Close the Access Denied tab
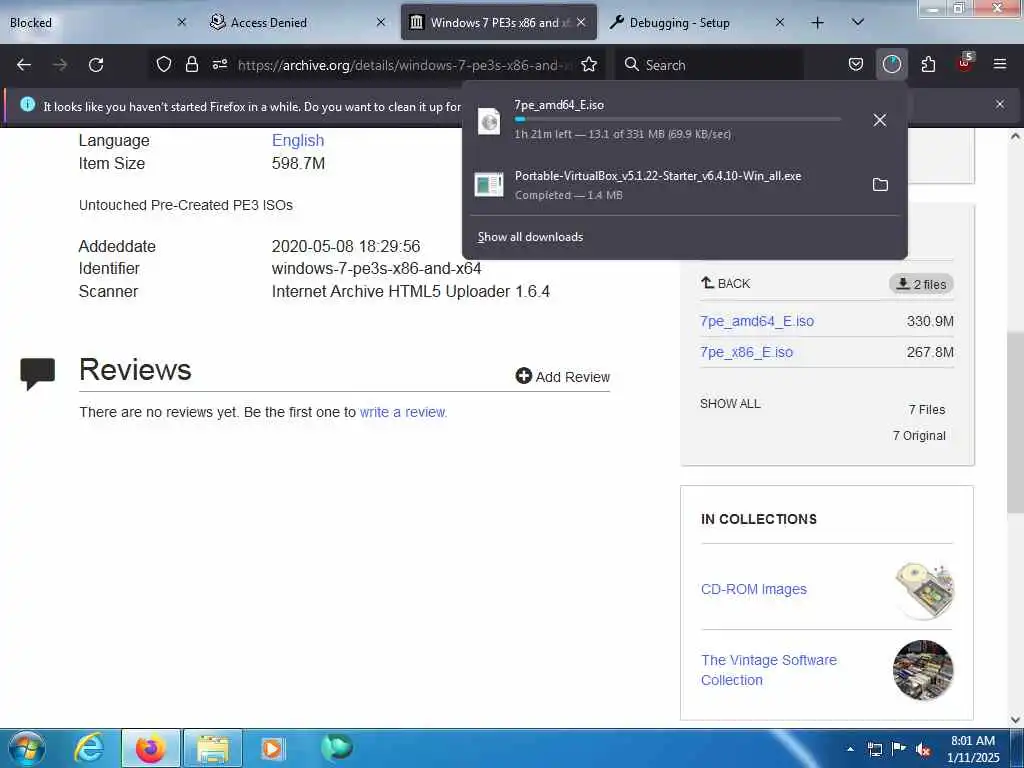The image size is (1024, 768). coord(381,23)
